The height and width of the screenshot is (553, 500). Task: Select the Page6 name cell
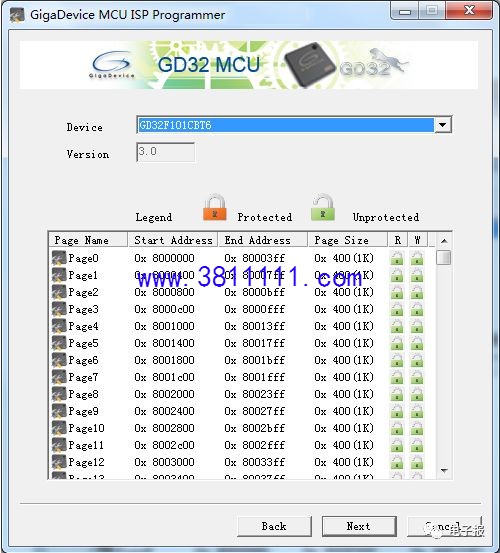pyautogui.click(x=83, y=360)
